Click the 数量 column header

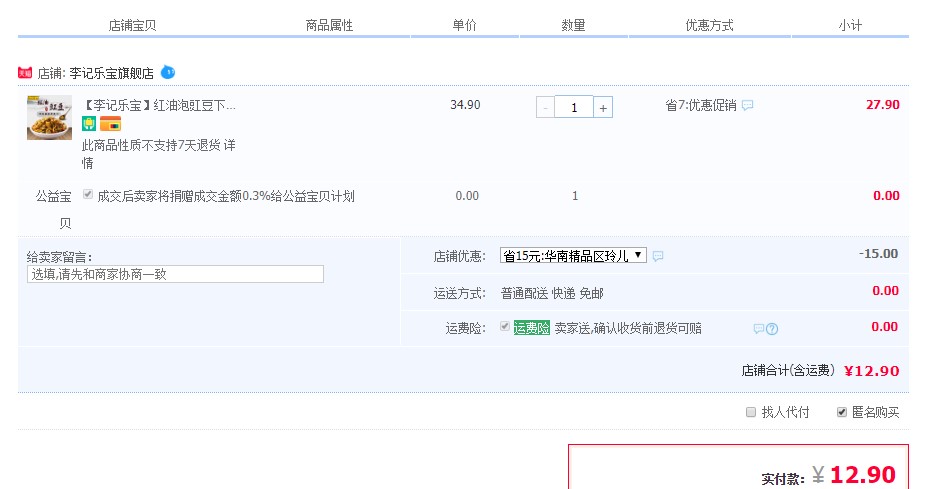tap(574, 26)
